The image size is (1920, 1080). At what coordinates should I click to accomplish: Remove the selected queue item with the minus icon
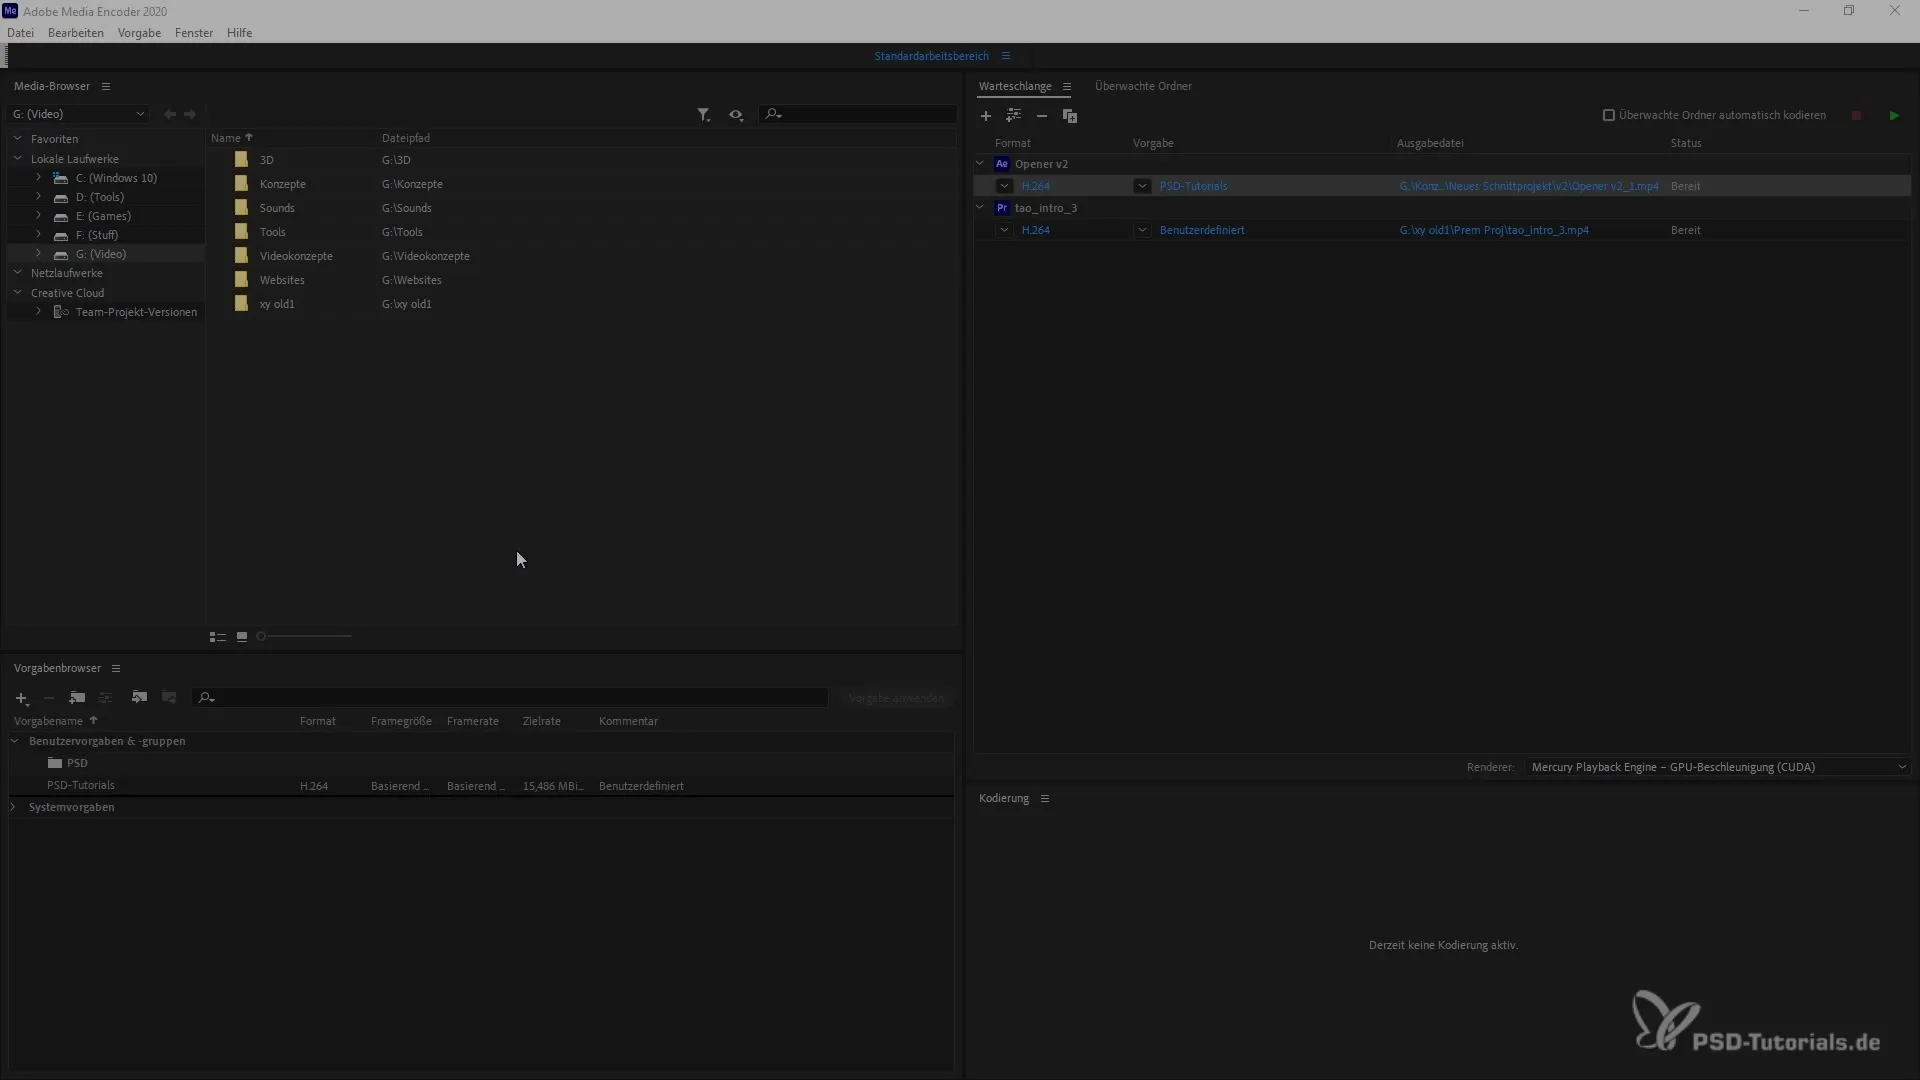1042,116
